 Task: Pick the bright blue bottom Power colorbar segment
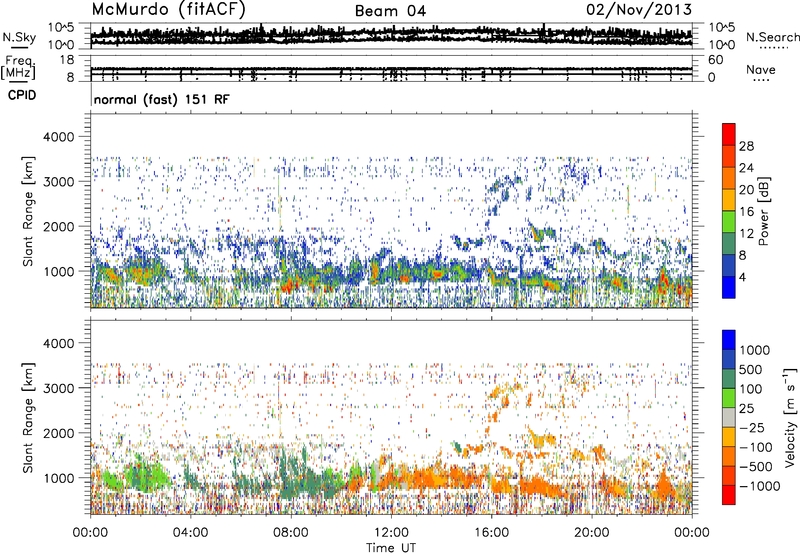point(729,287)
